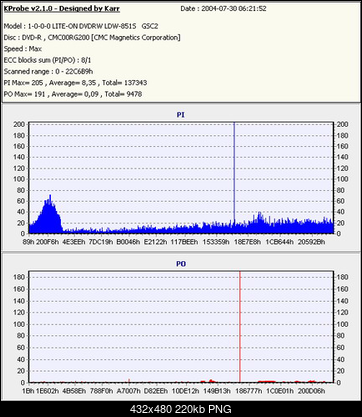The image size is (362, 417).
Task: Click the small red PO tick near A7007h
Action: coord(129,380)
